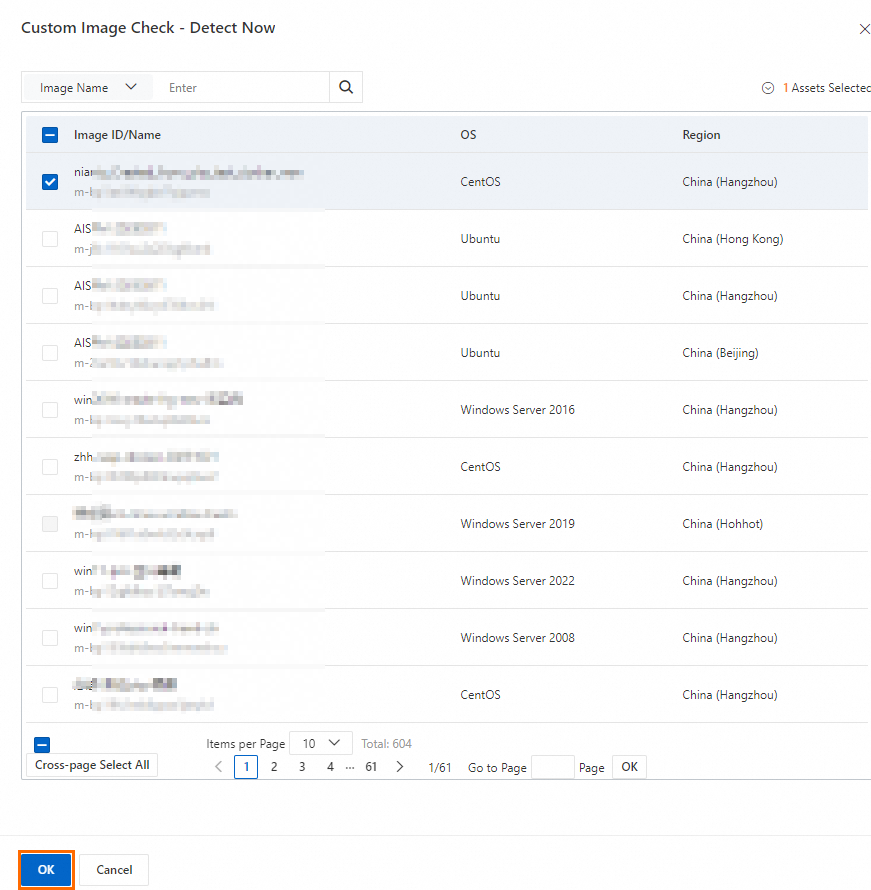Check the Ubuntu China (Hong Kong) row checkbox
This screenshot has height=890, width=871.
pyautogui.click(x=50, y=239)
